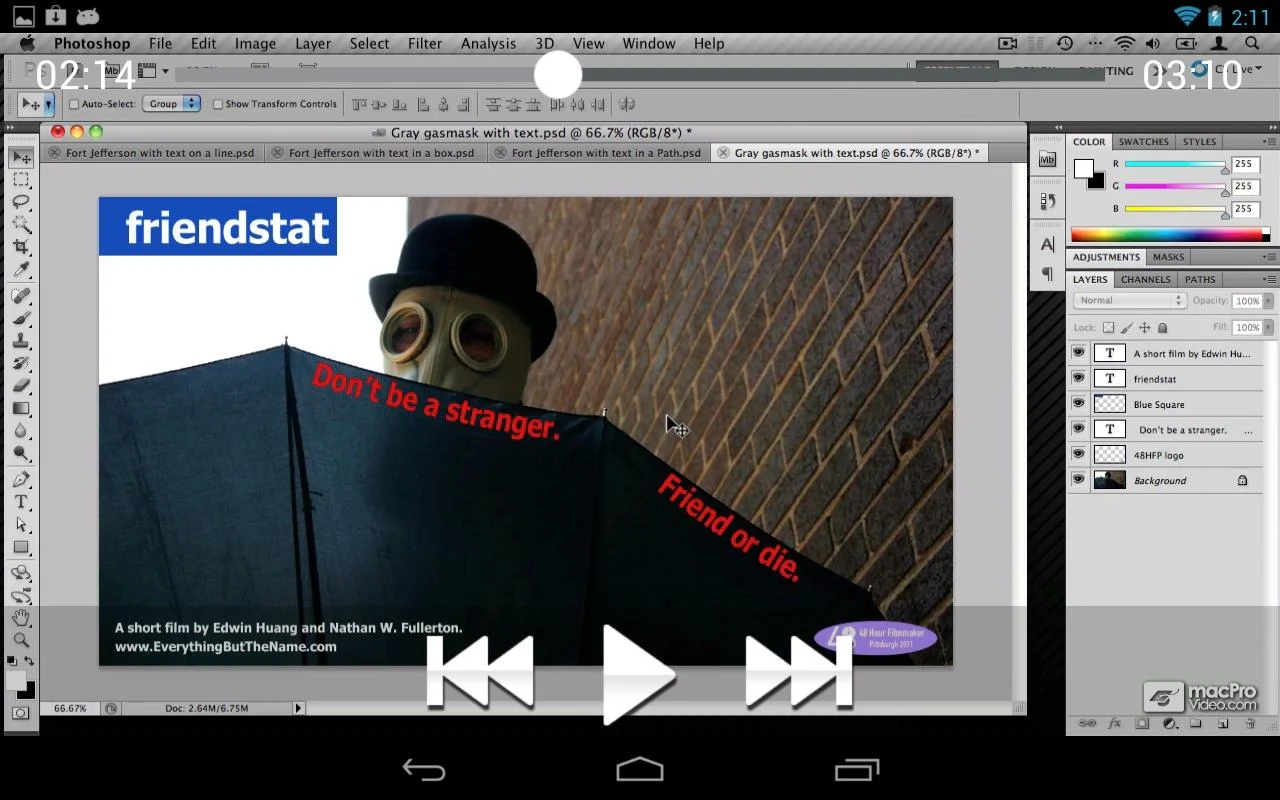Select the Pen tool
1280x800 pixels.
click(x=21, y=479)
